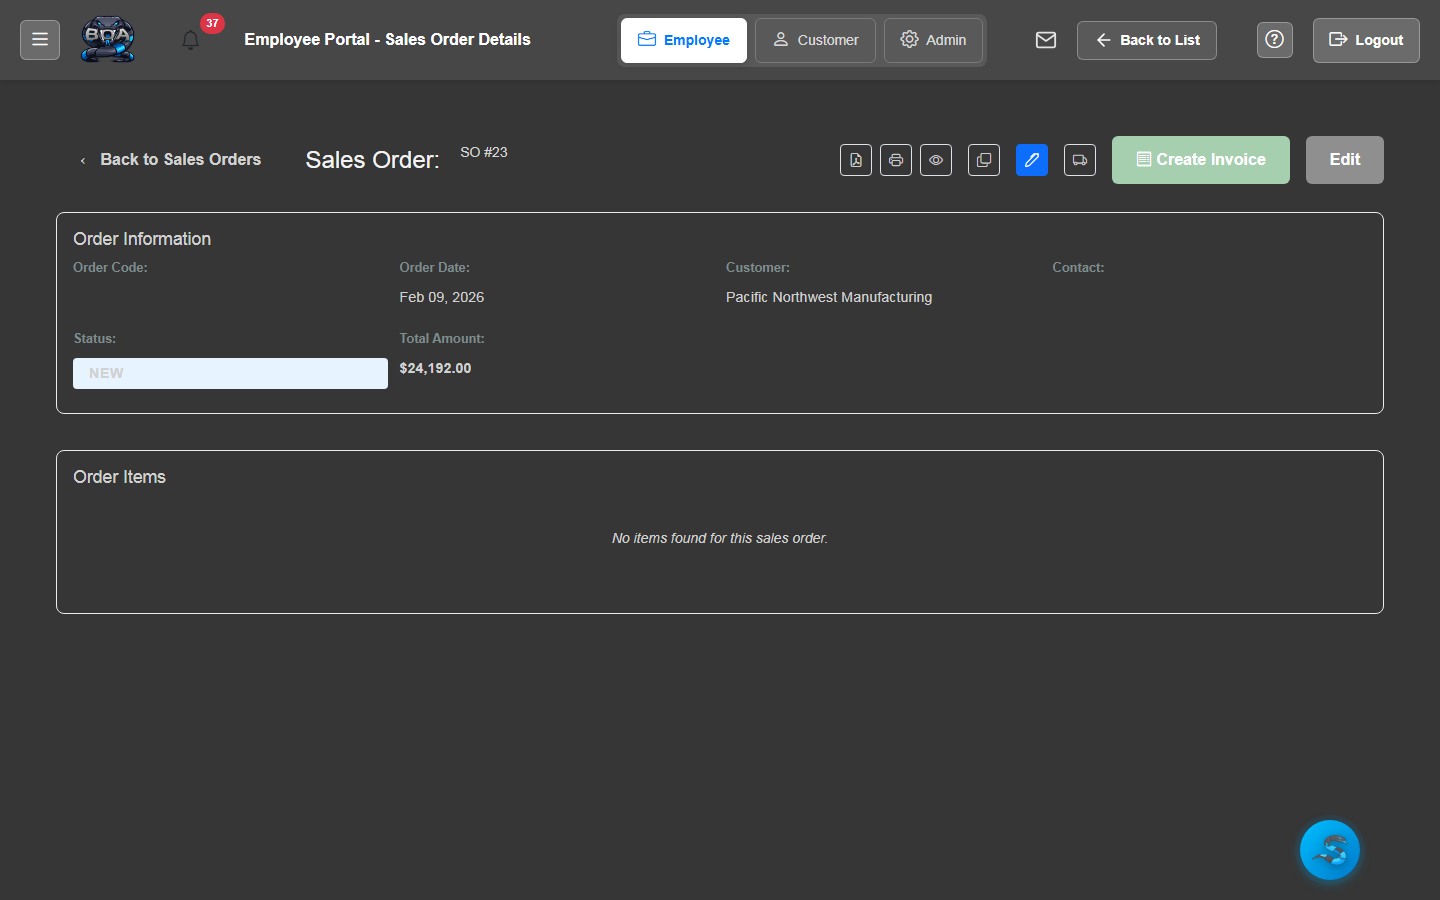Duplicate the sales order
Image resolution: width=1440 pixels, height=900 pixels.
(983, 160)
